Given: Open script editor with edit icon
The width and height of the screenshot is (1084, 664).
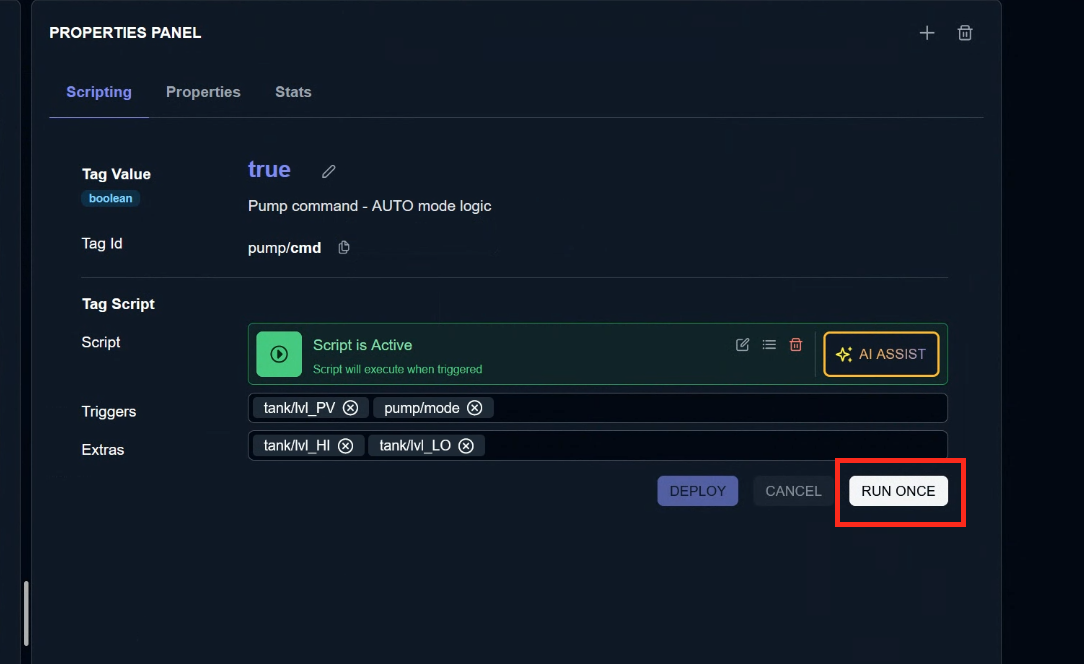Looking at the screenshot, I should tap(742, 345).
